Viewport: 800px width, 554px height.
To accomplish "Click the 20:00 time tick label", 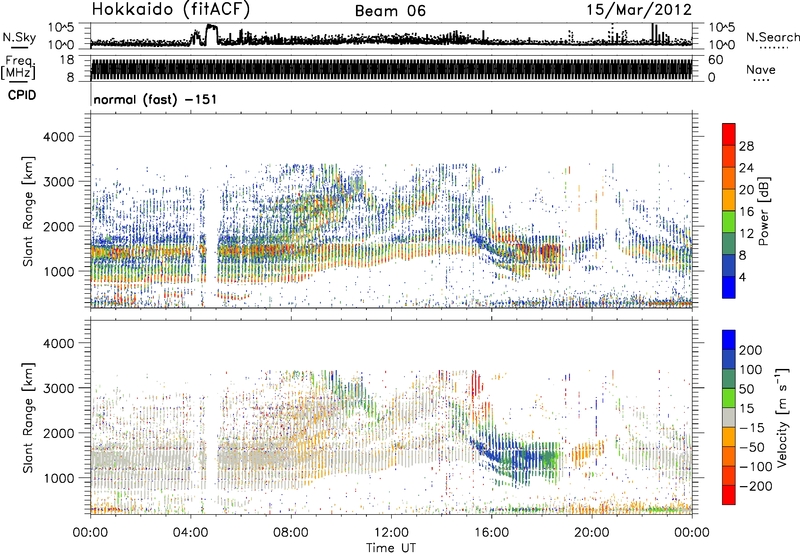I will coord(592,533).
